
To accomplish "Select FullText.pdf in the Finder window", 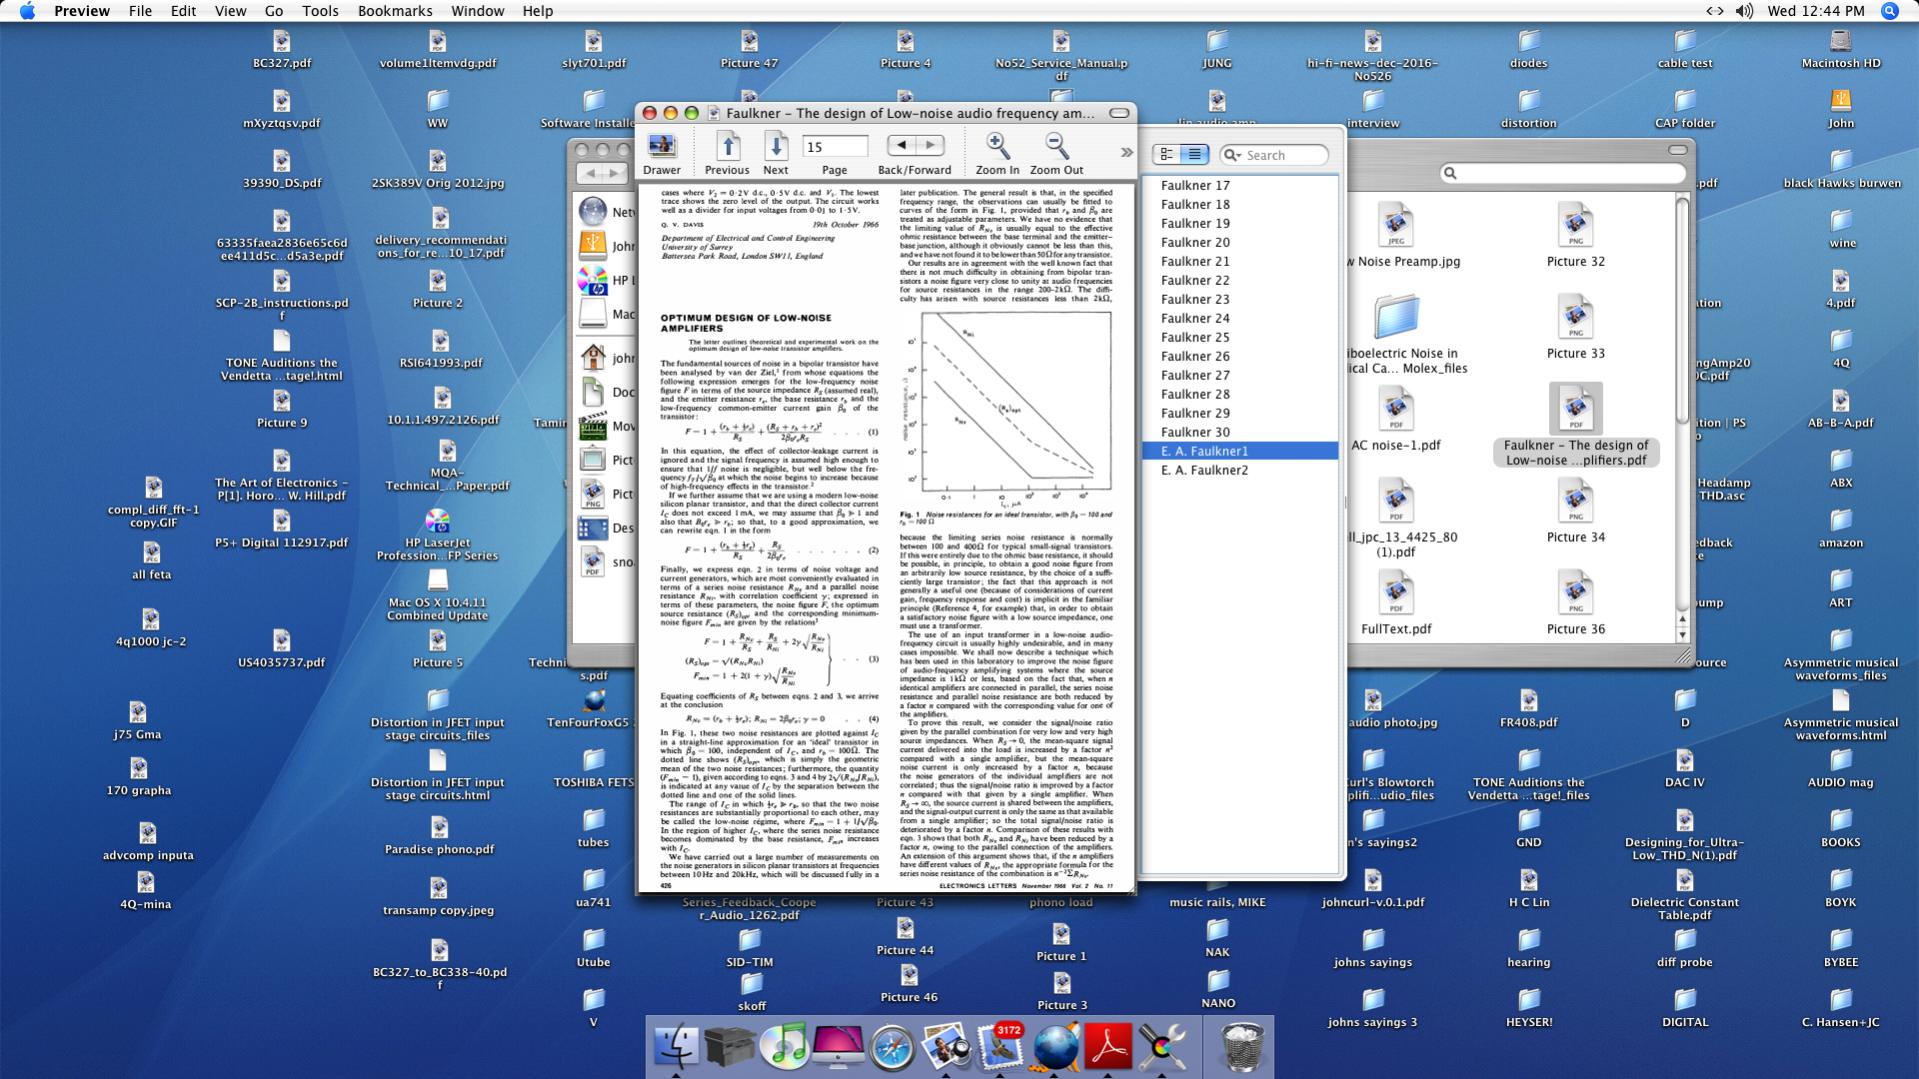I will point(1395,603).
